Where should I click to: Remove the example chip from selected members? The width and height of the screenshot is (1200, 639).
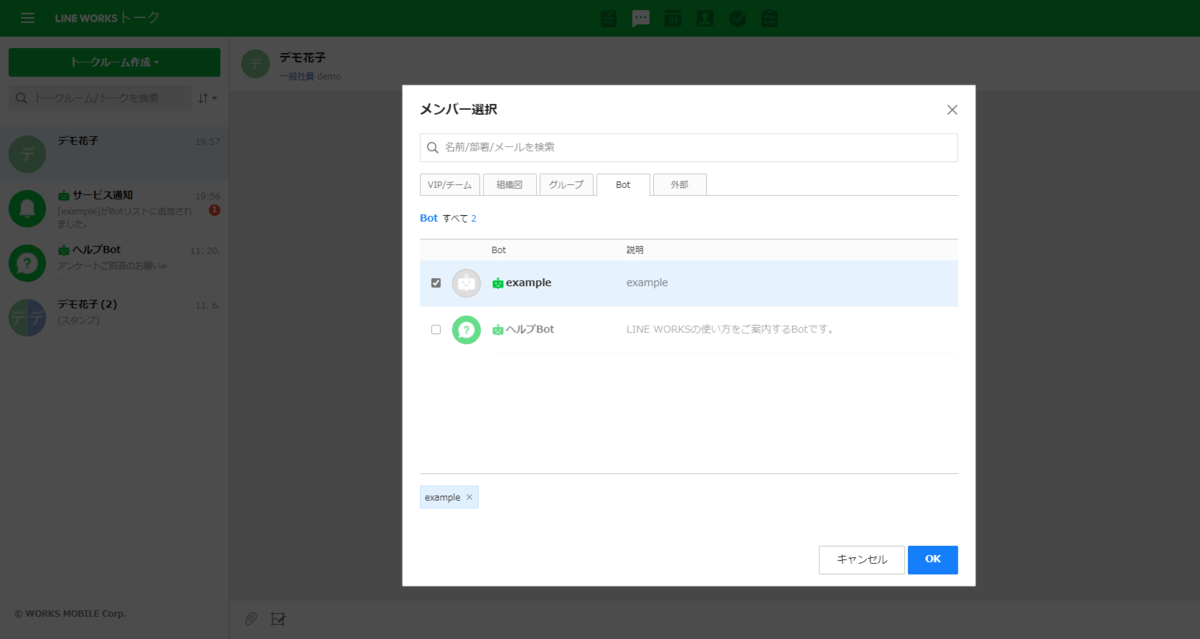click(x=470, y=497)
